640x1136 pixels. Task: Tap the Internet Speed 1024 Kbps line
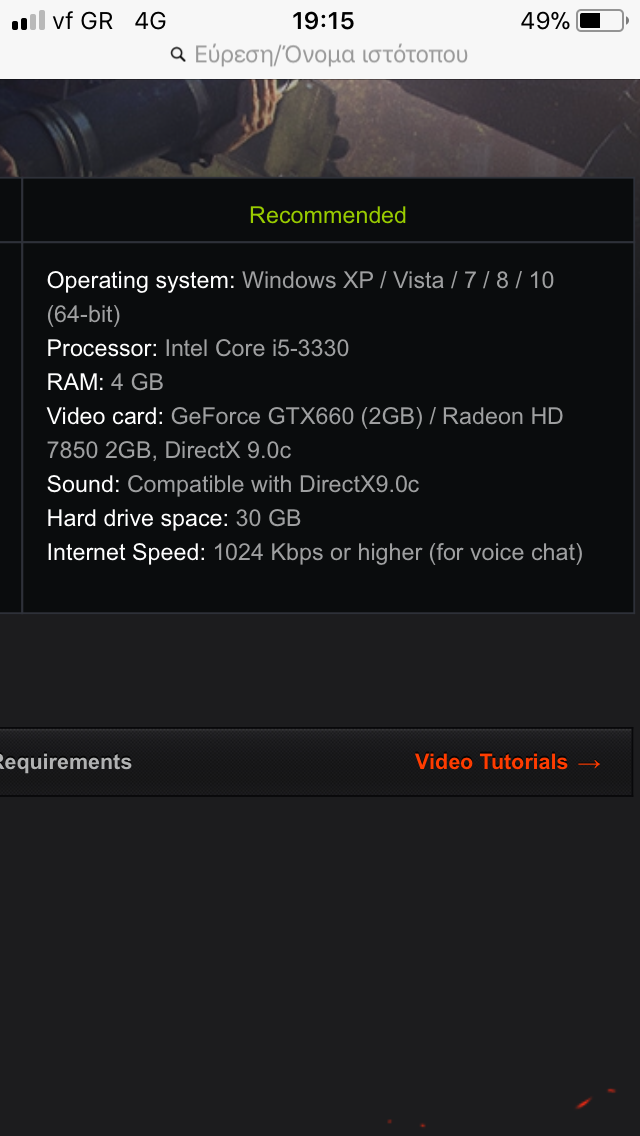click(x=315, y=553)
